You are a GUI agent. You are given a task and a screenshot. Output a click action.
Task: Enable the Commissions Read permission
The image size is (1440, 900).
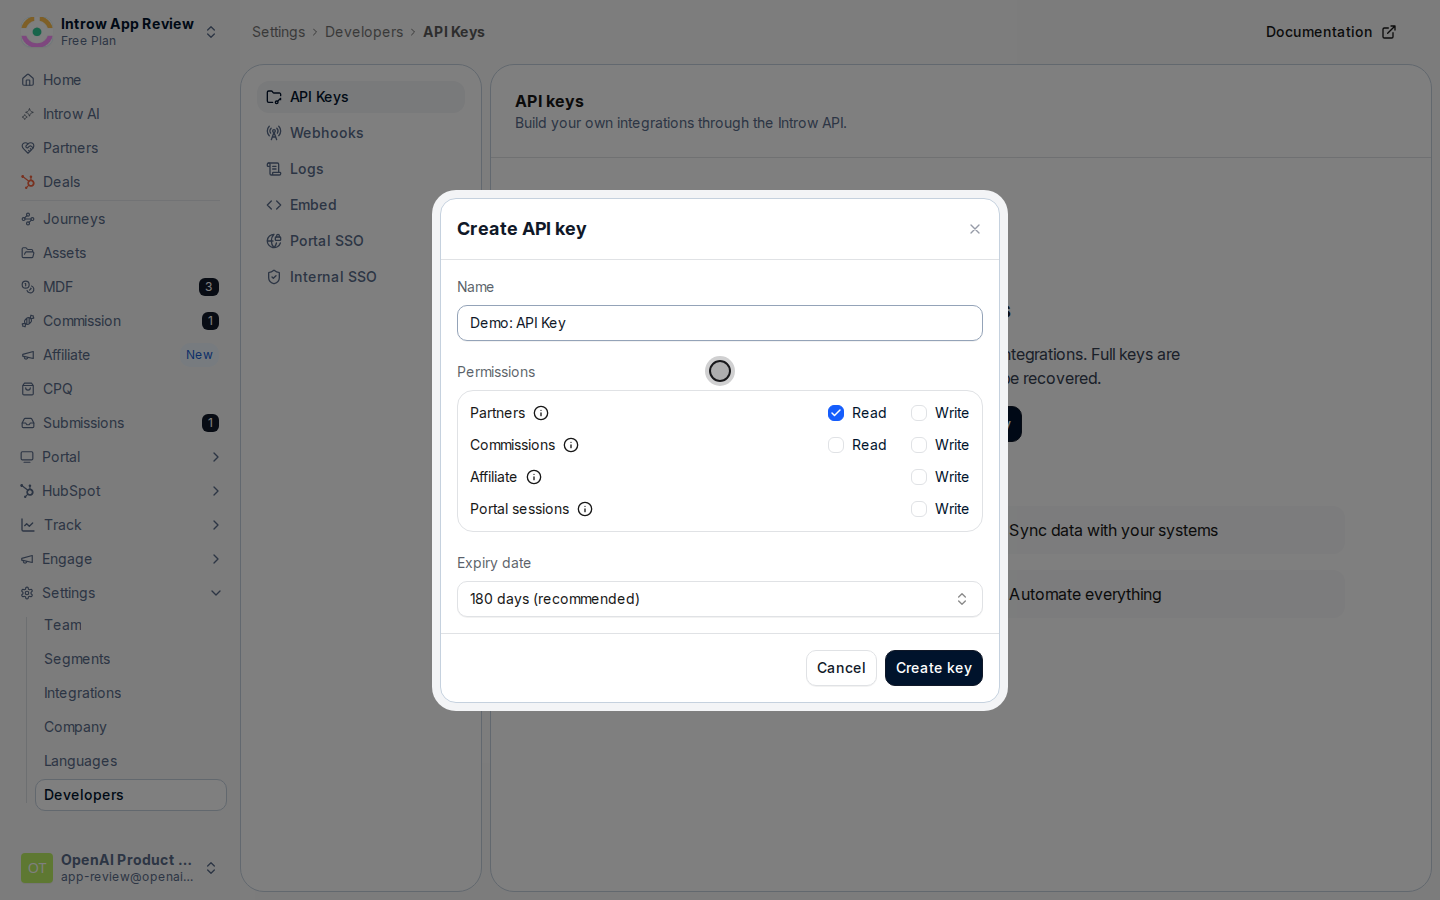[836, 445]
